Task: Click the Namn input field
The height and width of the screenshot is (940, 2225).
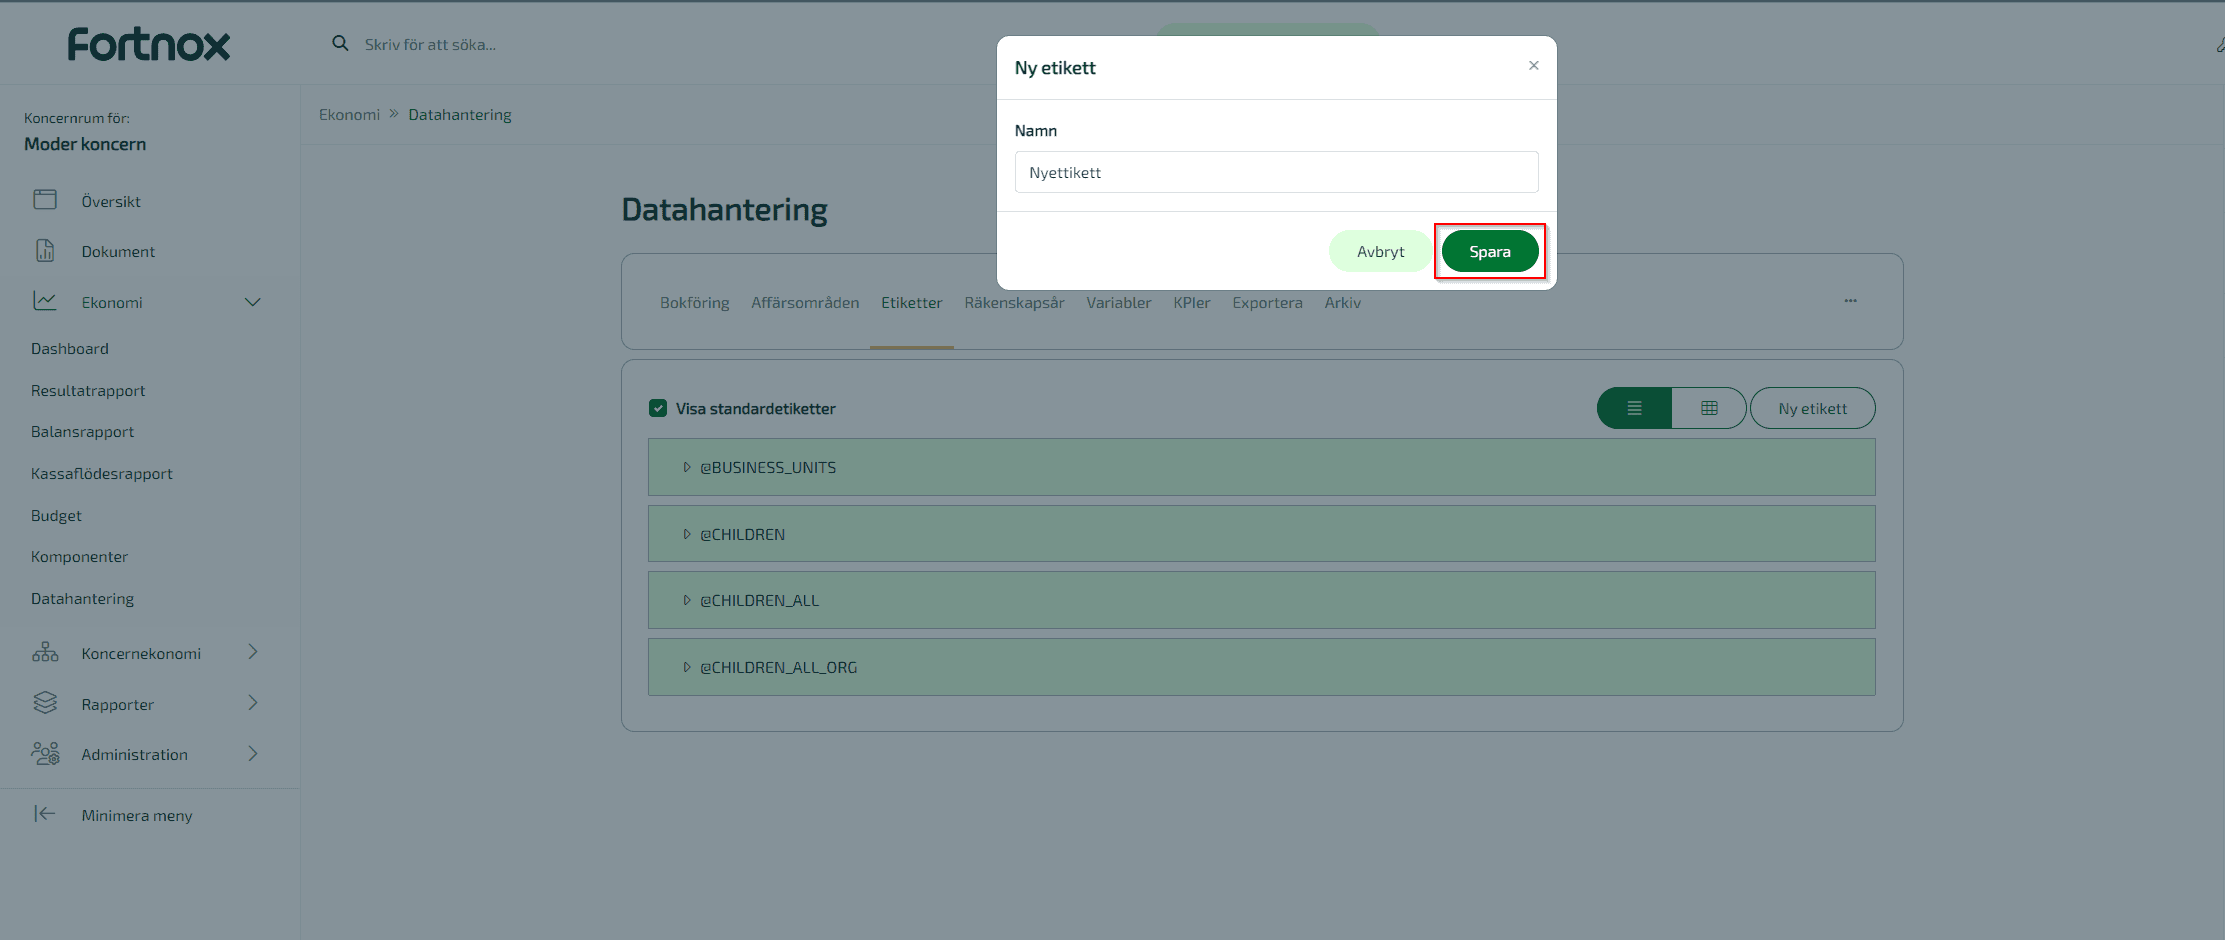Action: [x=1276, y=172]
